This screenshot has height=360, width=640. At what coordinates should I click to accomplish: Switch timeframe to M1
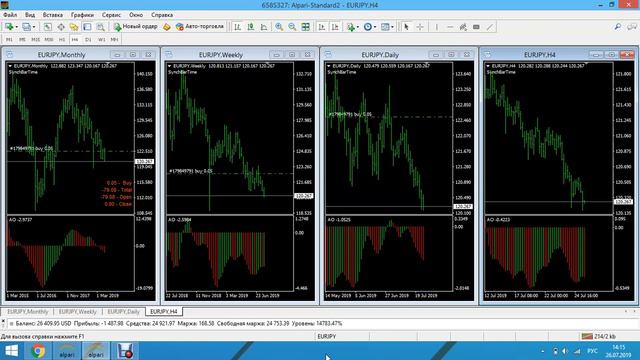click(x=9, y=40)
